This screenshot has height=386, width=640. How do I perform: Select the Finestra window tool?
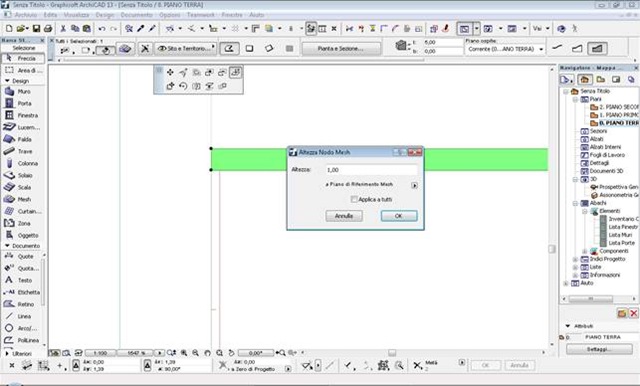pyautogui.click(x=22, y=115)
